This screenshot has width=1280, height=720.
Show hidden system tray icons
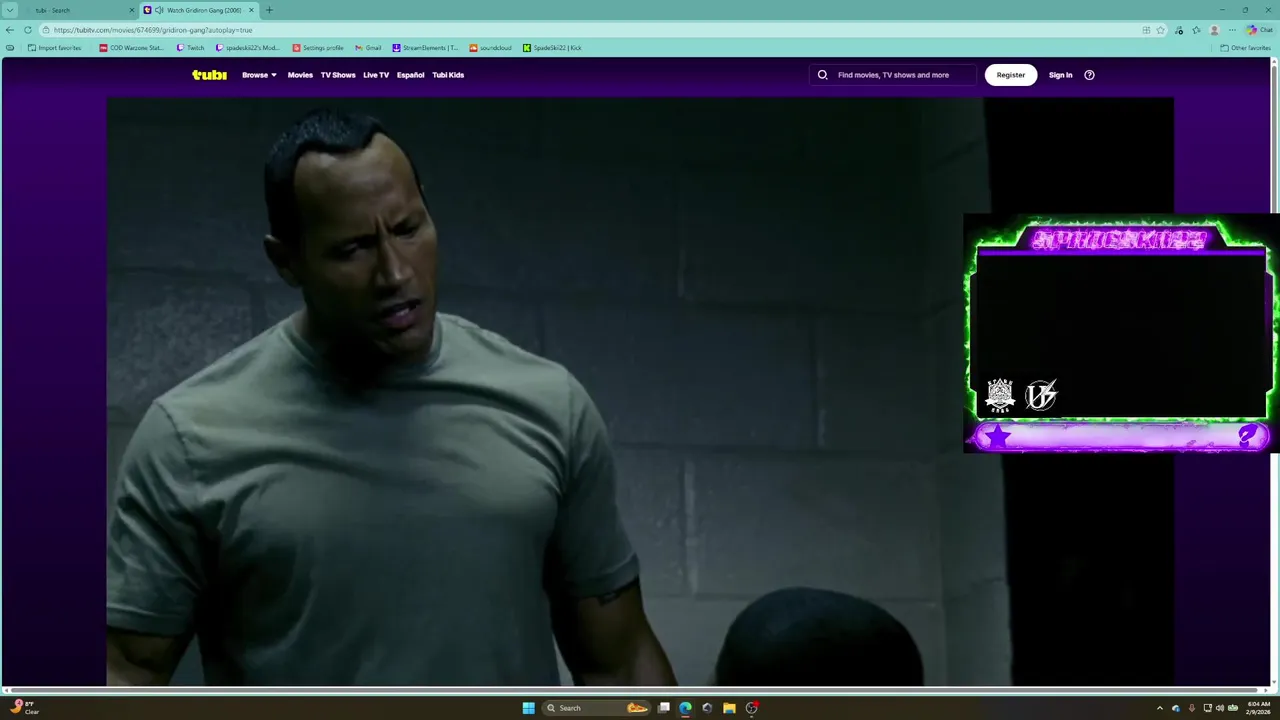[1160, 708]
